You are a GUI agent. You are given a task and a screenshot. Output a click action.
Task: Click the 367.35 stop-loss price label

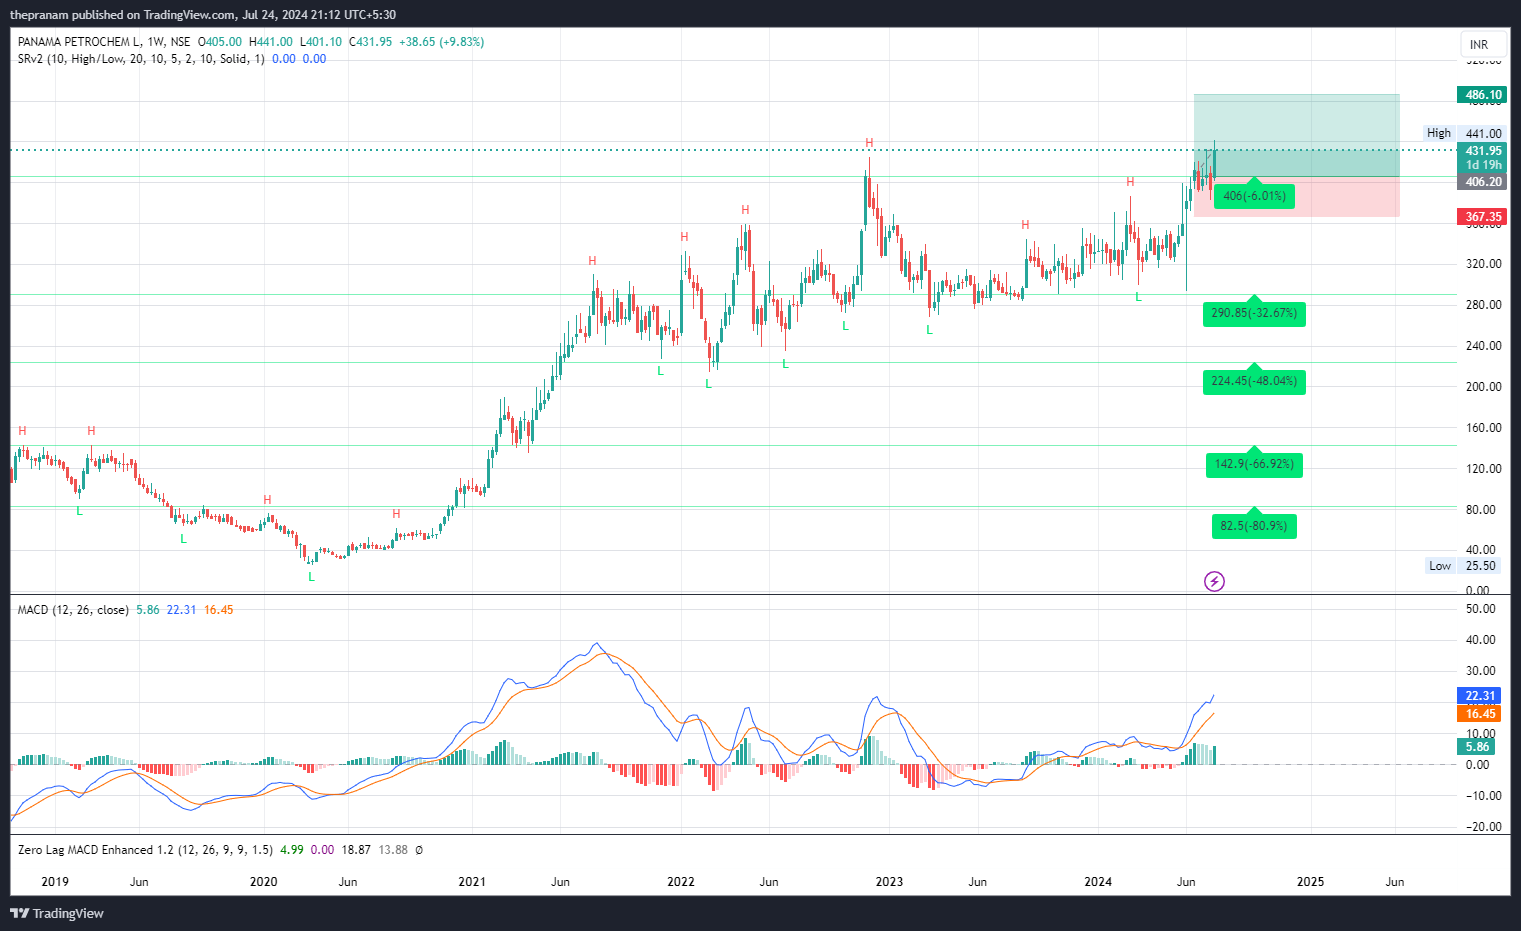point(1482,217)
